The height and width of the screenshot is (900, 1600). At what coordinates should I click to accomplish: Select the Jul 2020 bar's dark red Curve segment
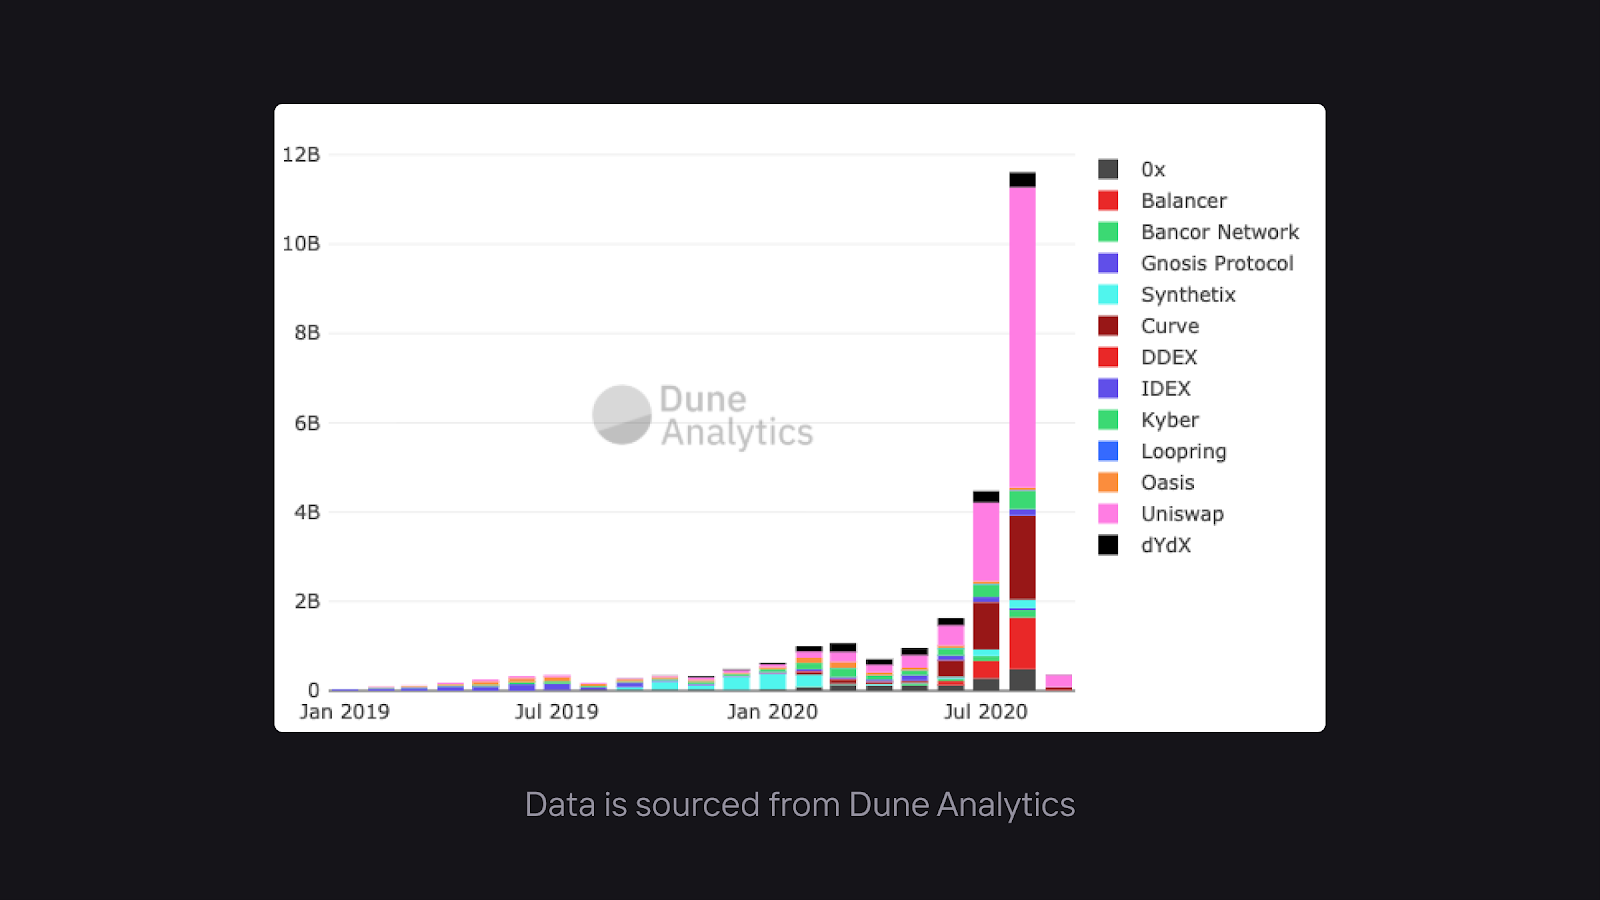pyautogui.click(x=986, y=626)
